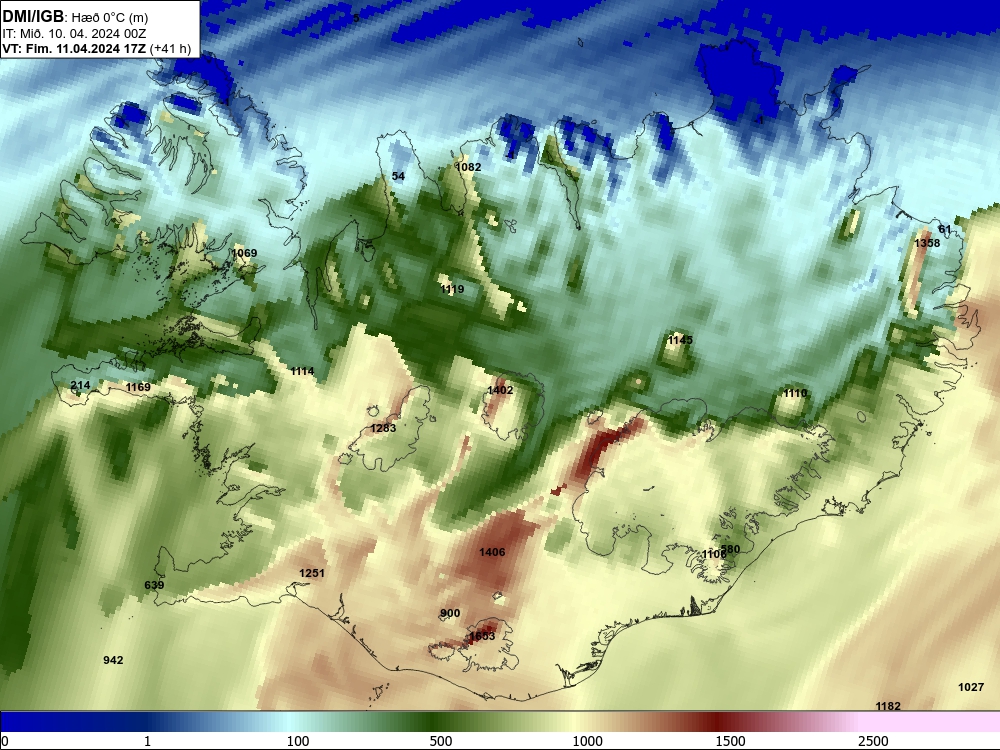Click the 1145 height label
The height and width of the screenshot is (750, 1000).
(x=680, y=341)
